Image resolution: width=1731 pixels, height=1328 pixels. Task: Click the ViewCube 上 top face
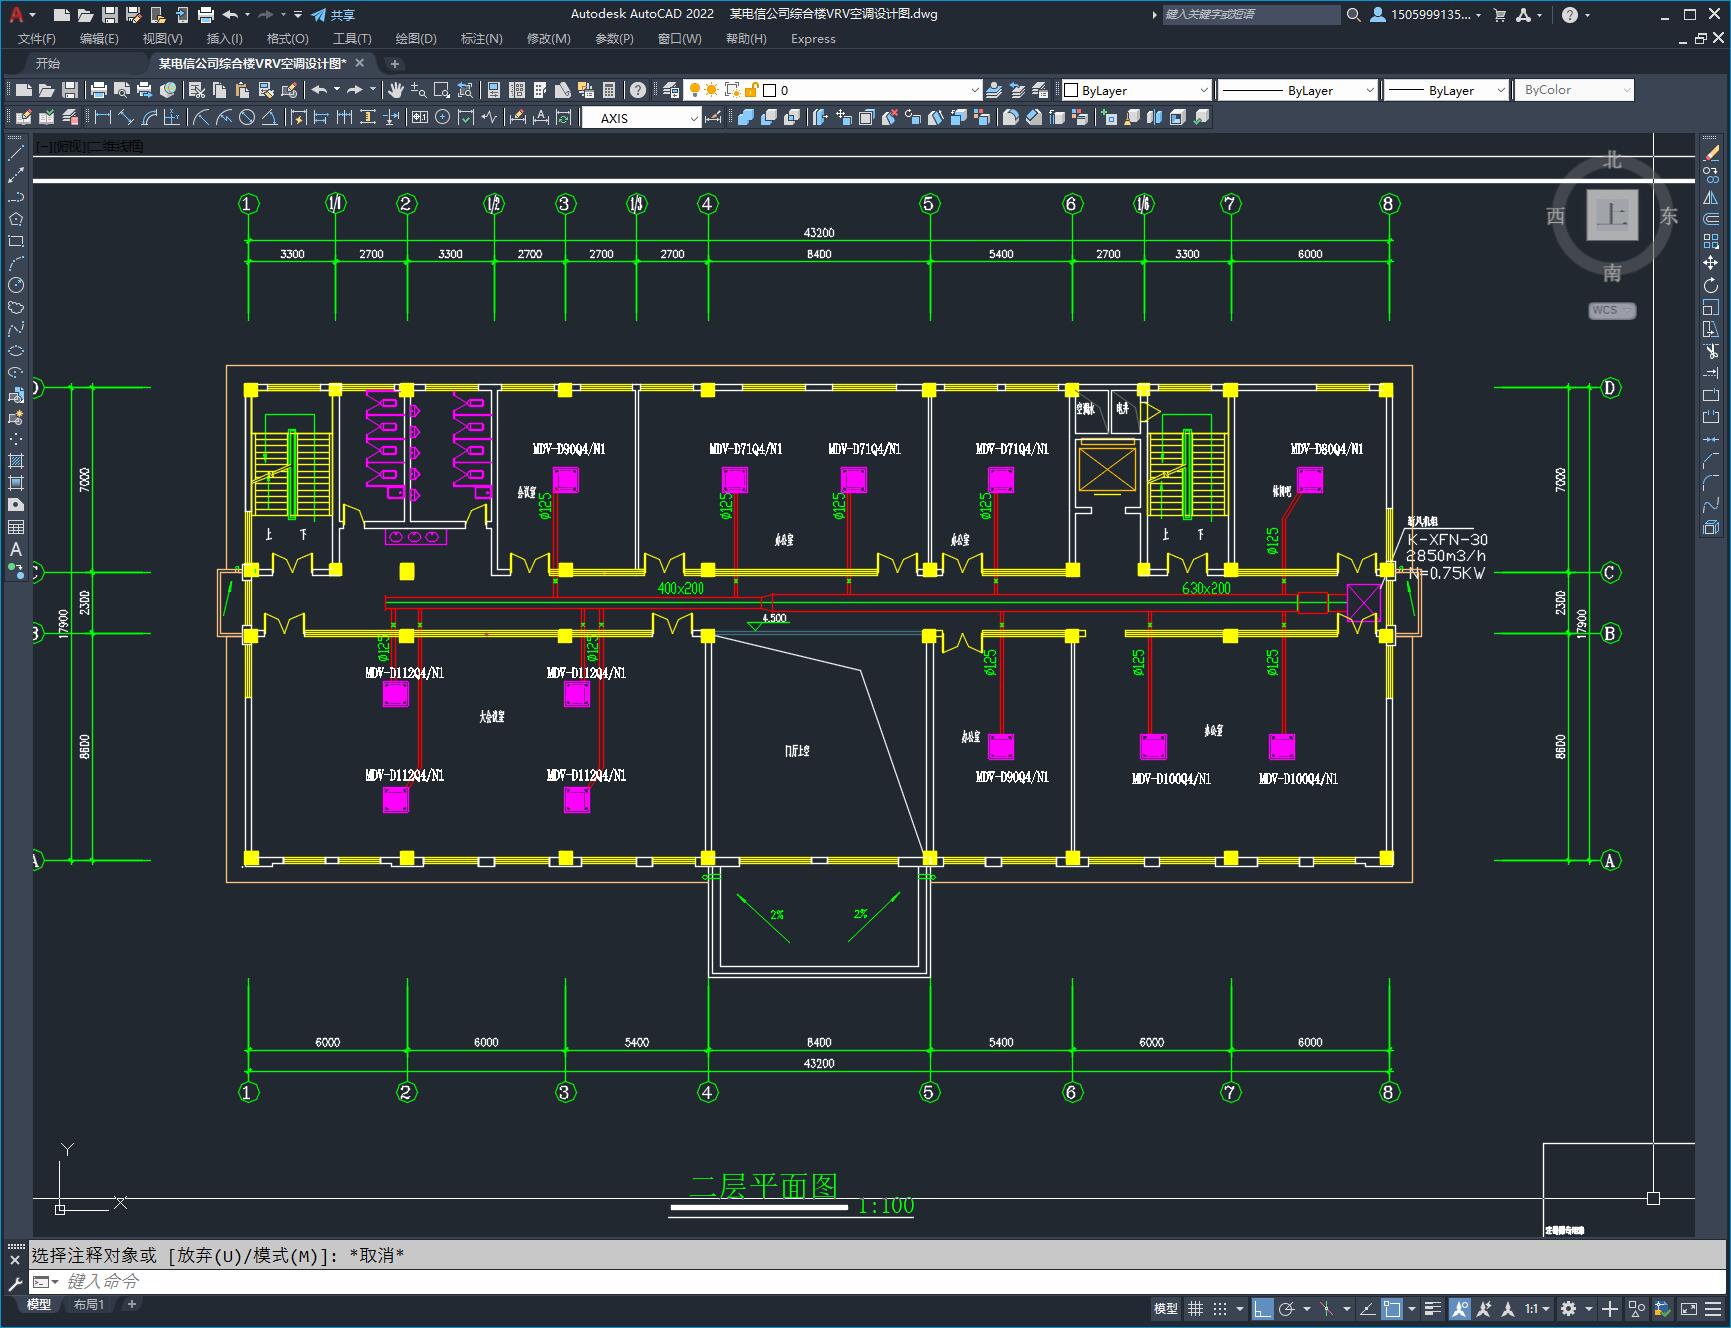coord(1612,214)
